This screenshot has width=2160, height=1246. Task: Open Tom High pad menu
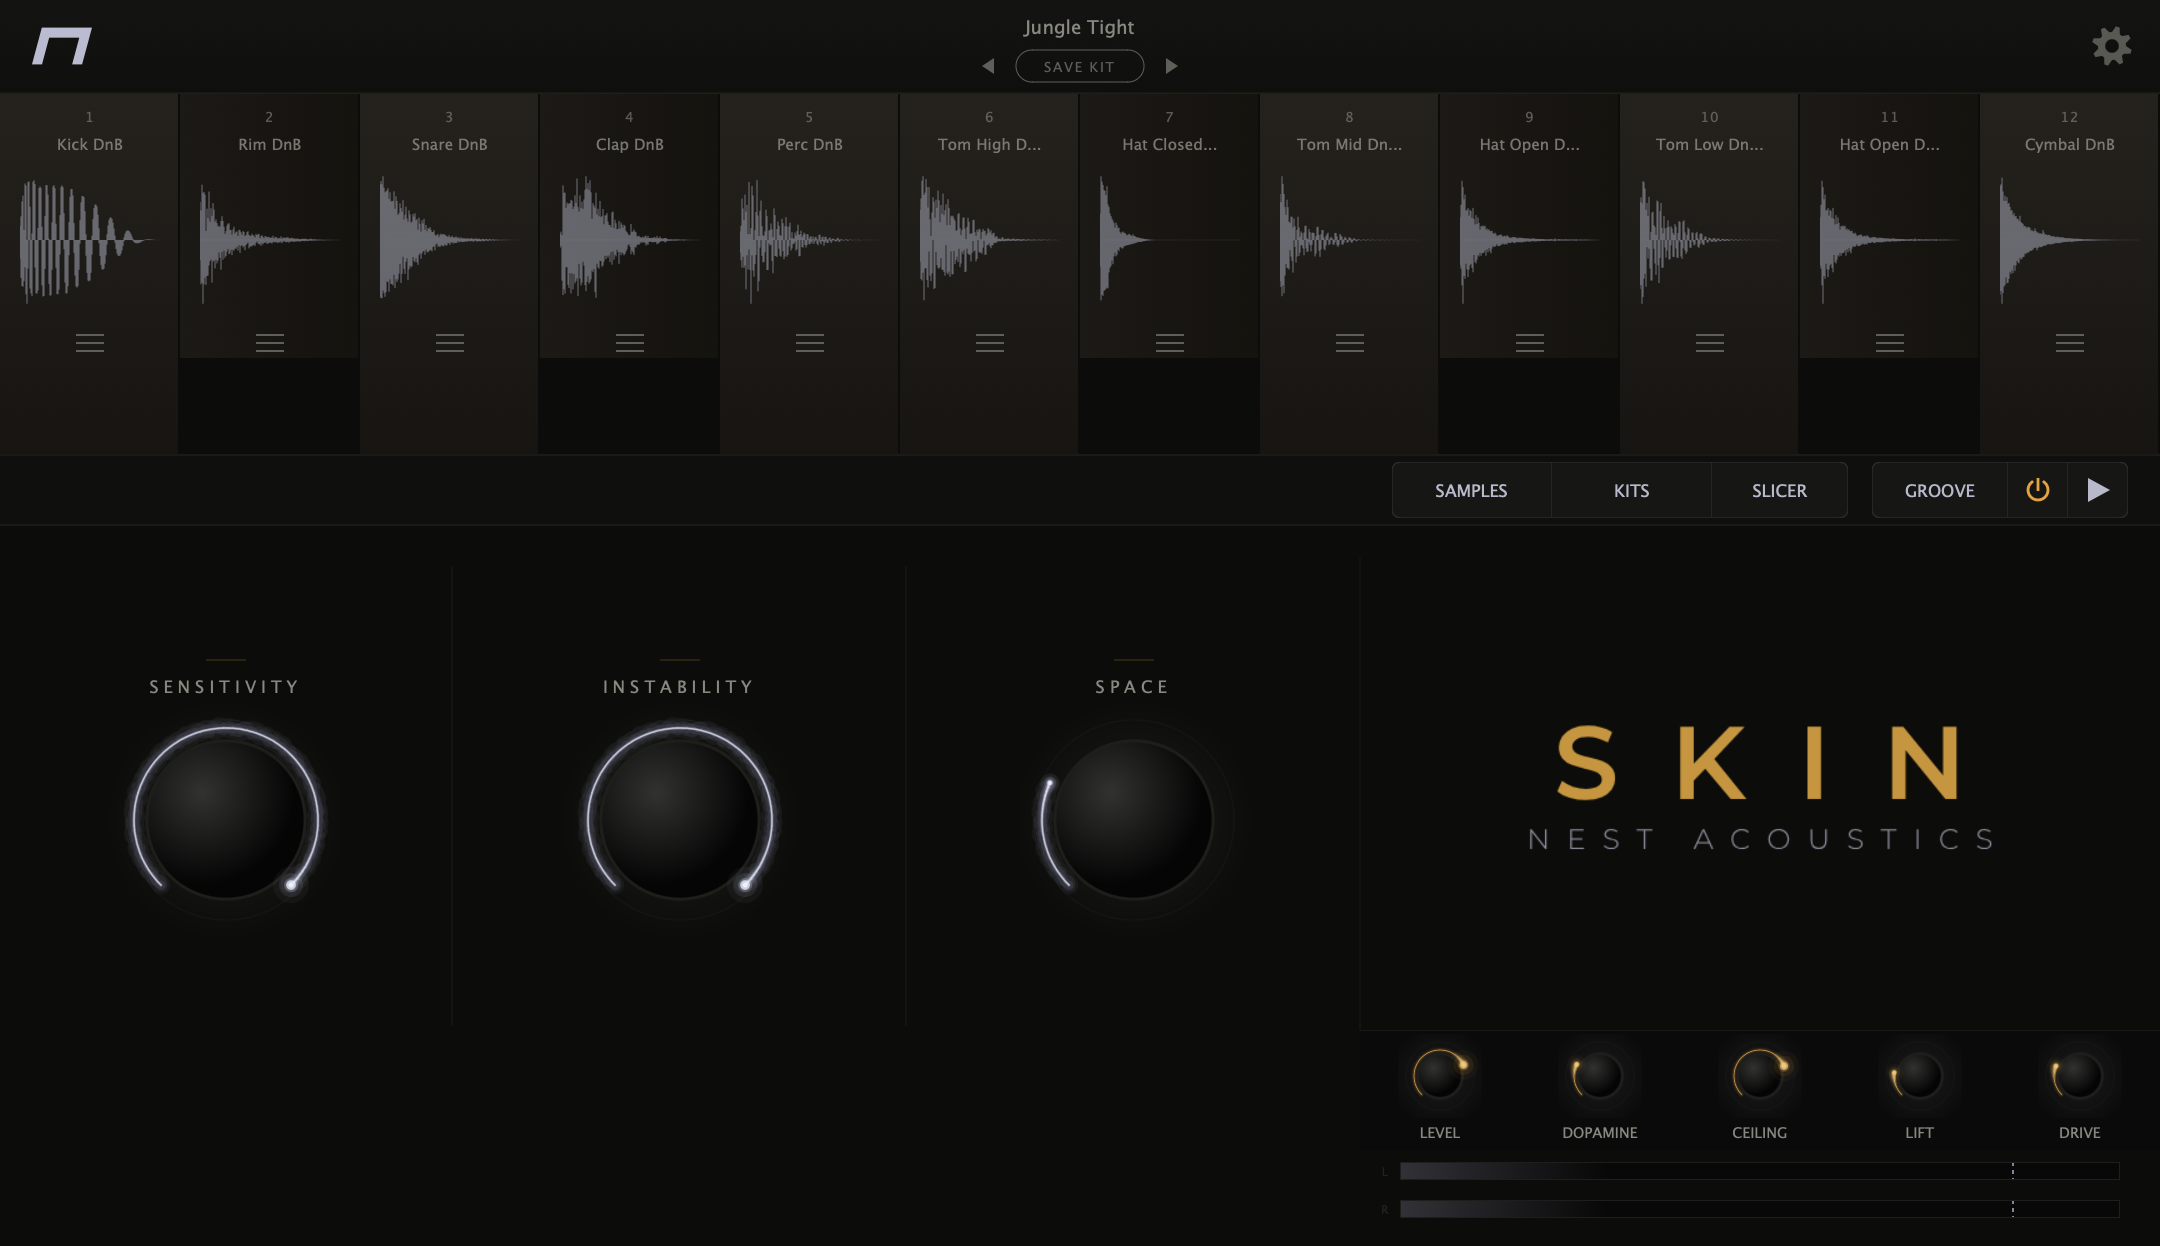pos(990,343)
